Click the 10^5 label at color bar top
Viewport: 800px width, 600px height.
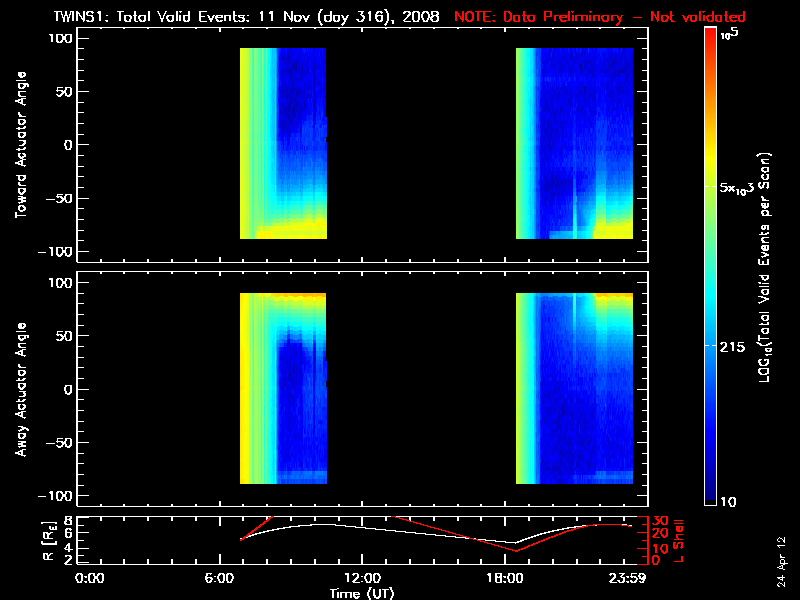pos(730,34)
